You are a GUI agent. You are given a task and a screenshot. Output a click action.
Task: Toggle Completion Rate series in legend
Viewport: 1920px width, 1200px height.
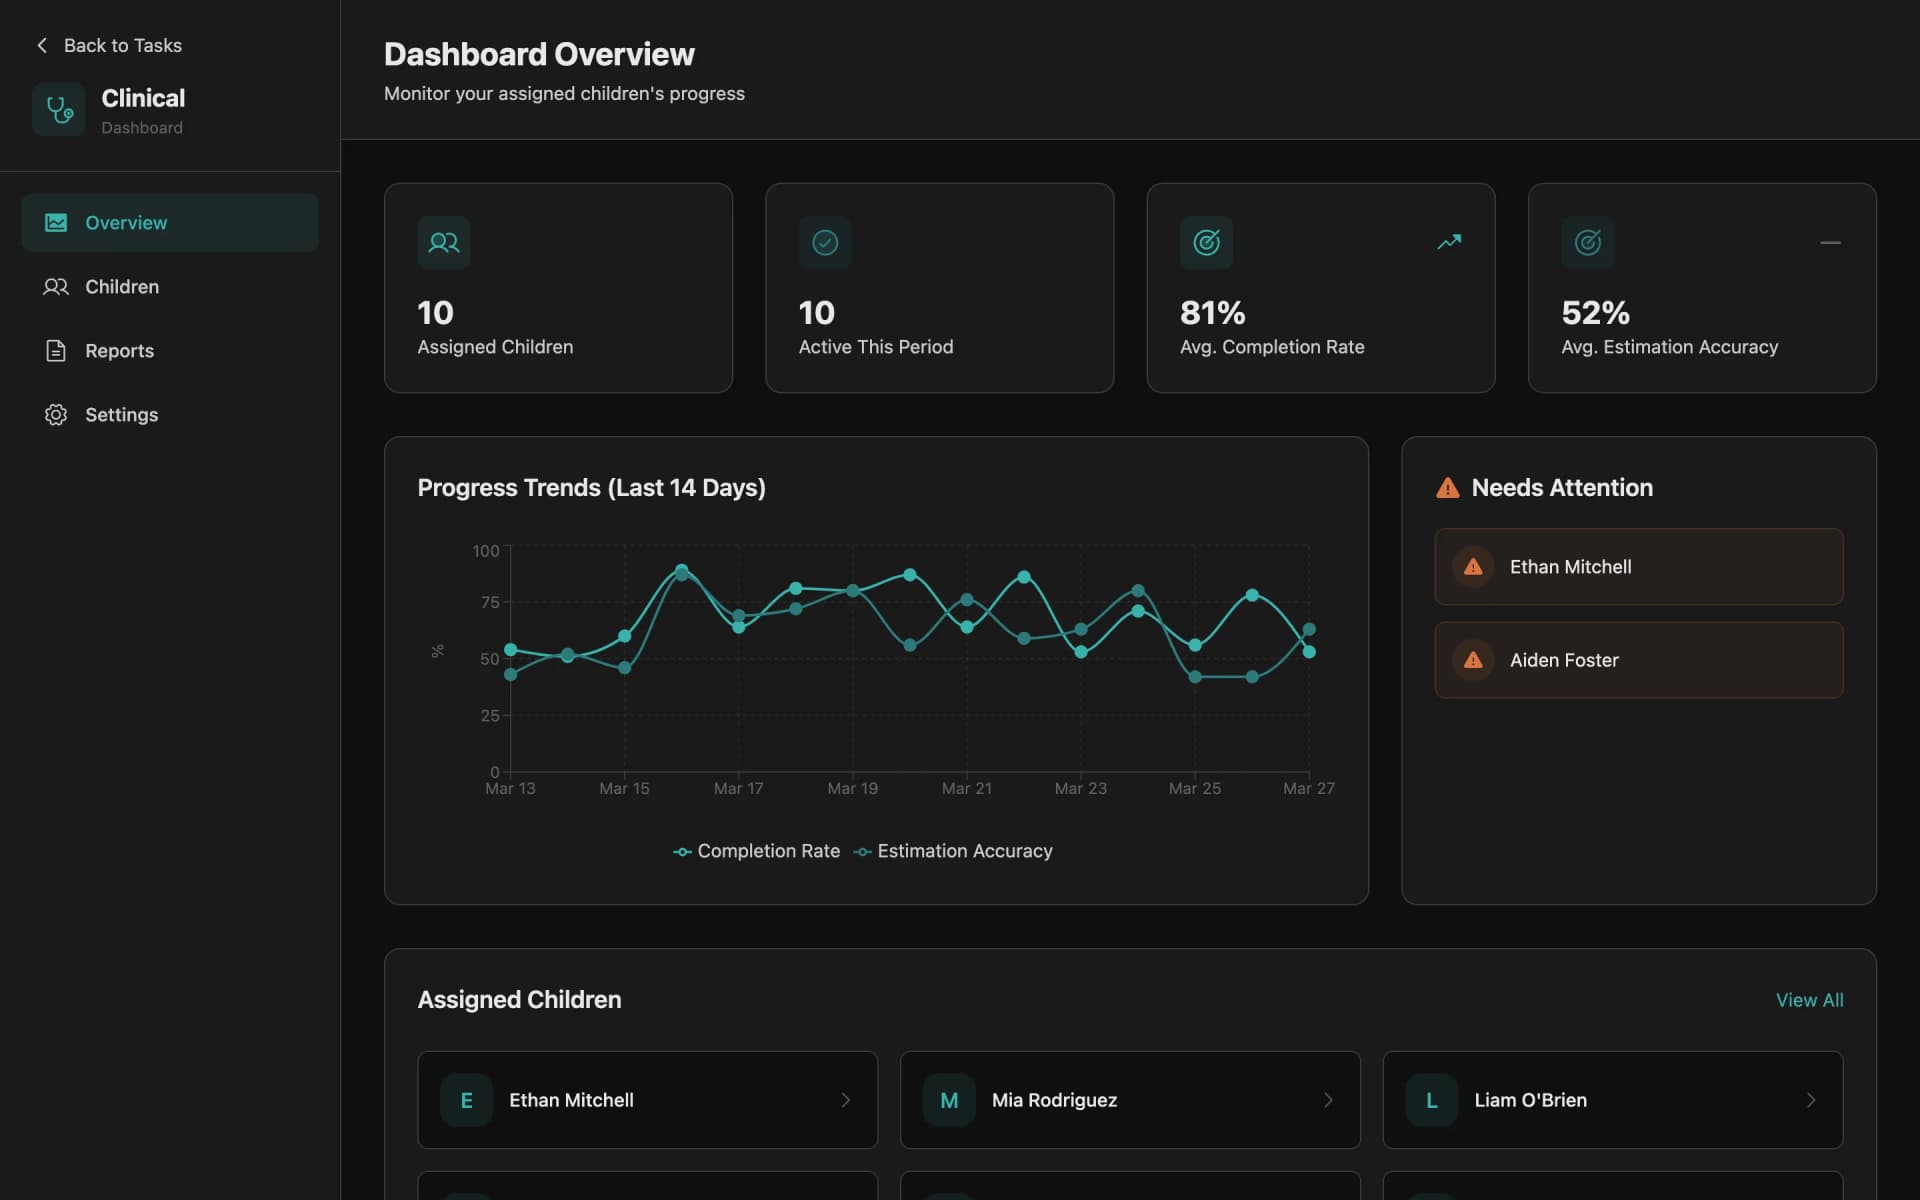click(757, 851)
